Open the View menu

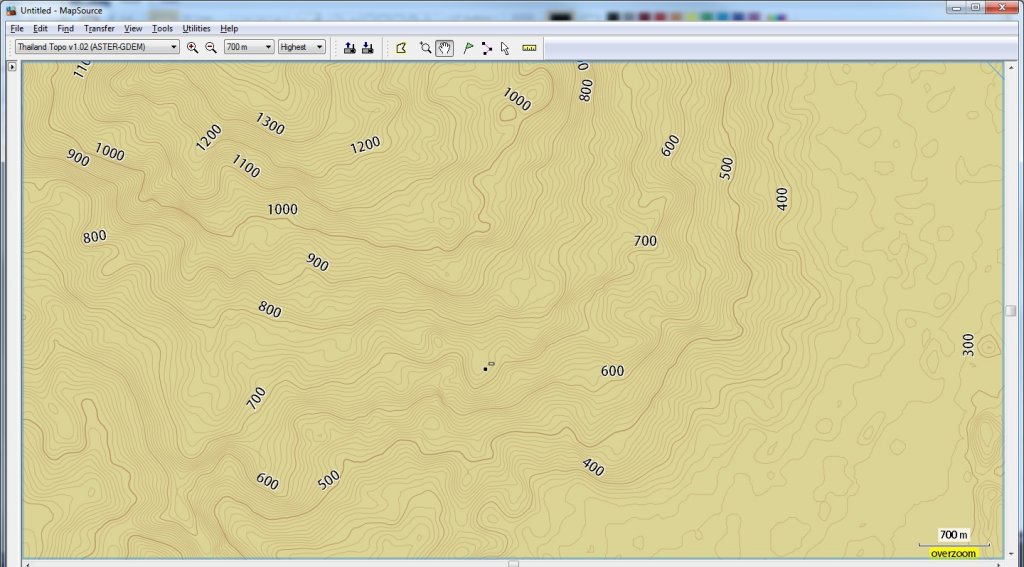pyautogui.click(x=133, y=29)
